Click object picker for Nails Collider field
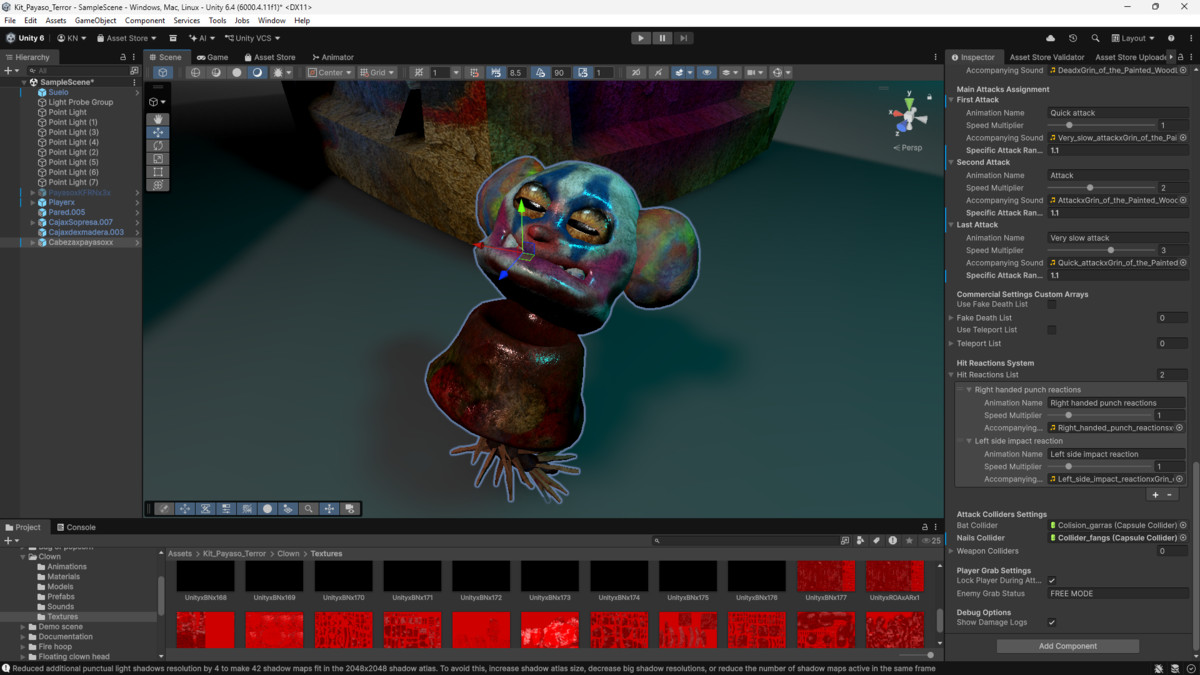The image size is (1200, 675). click(1183, 538)
